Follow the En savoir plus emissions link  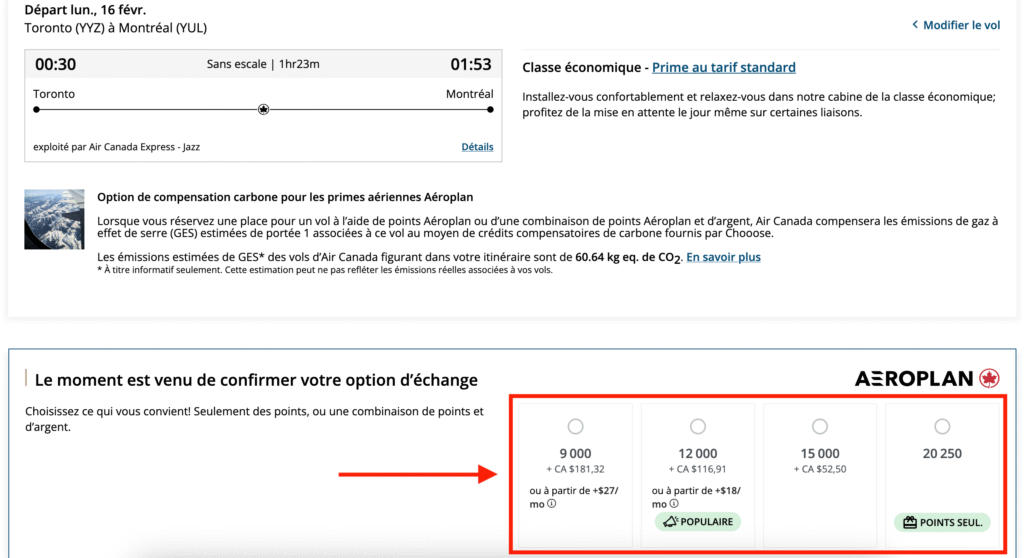point(723,257)
